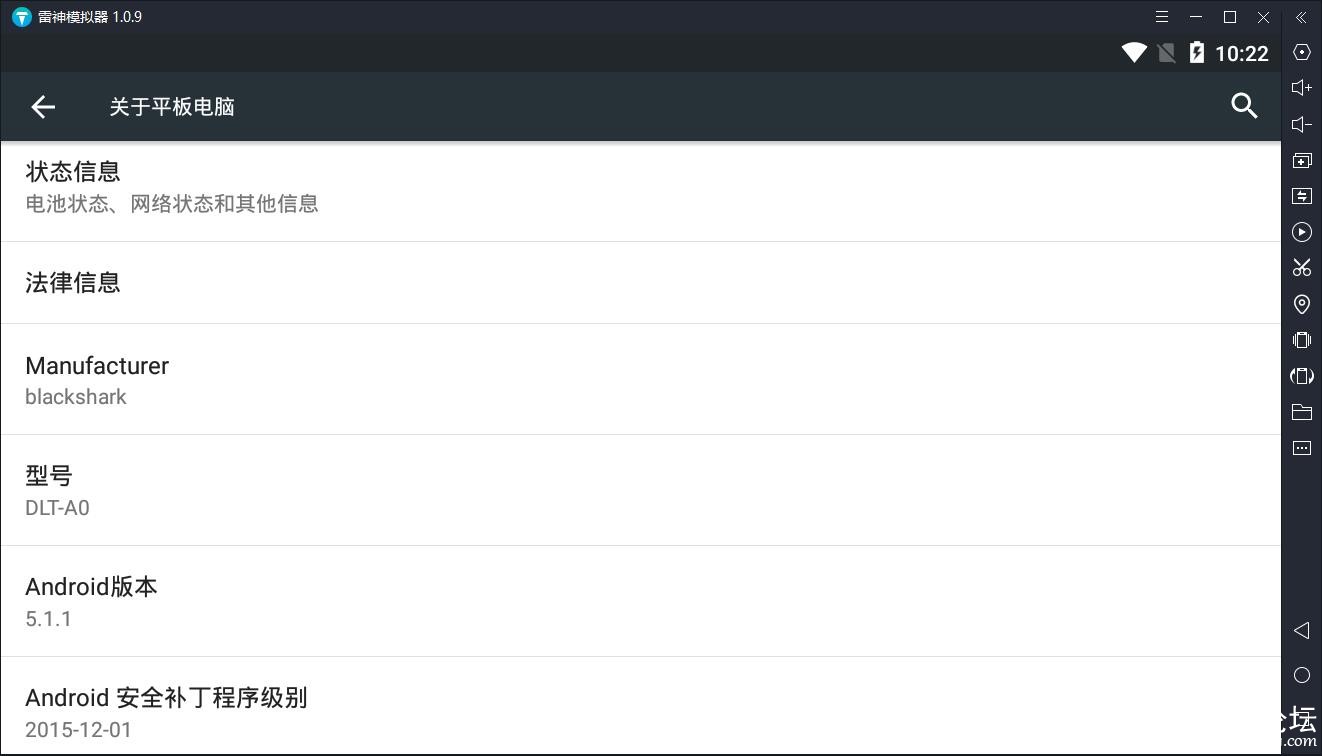
Task: Open the emulator settings hexagon icon
Action: click(x=1301, y=52)
